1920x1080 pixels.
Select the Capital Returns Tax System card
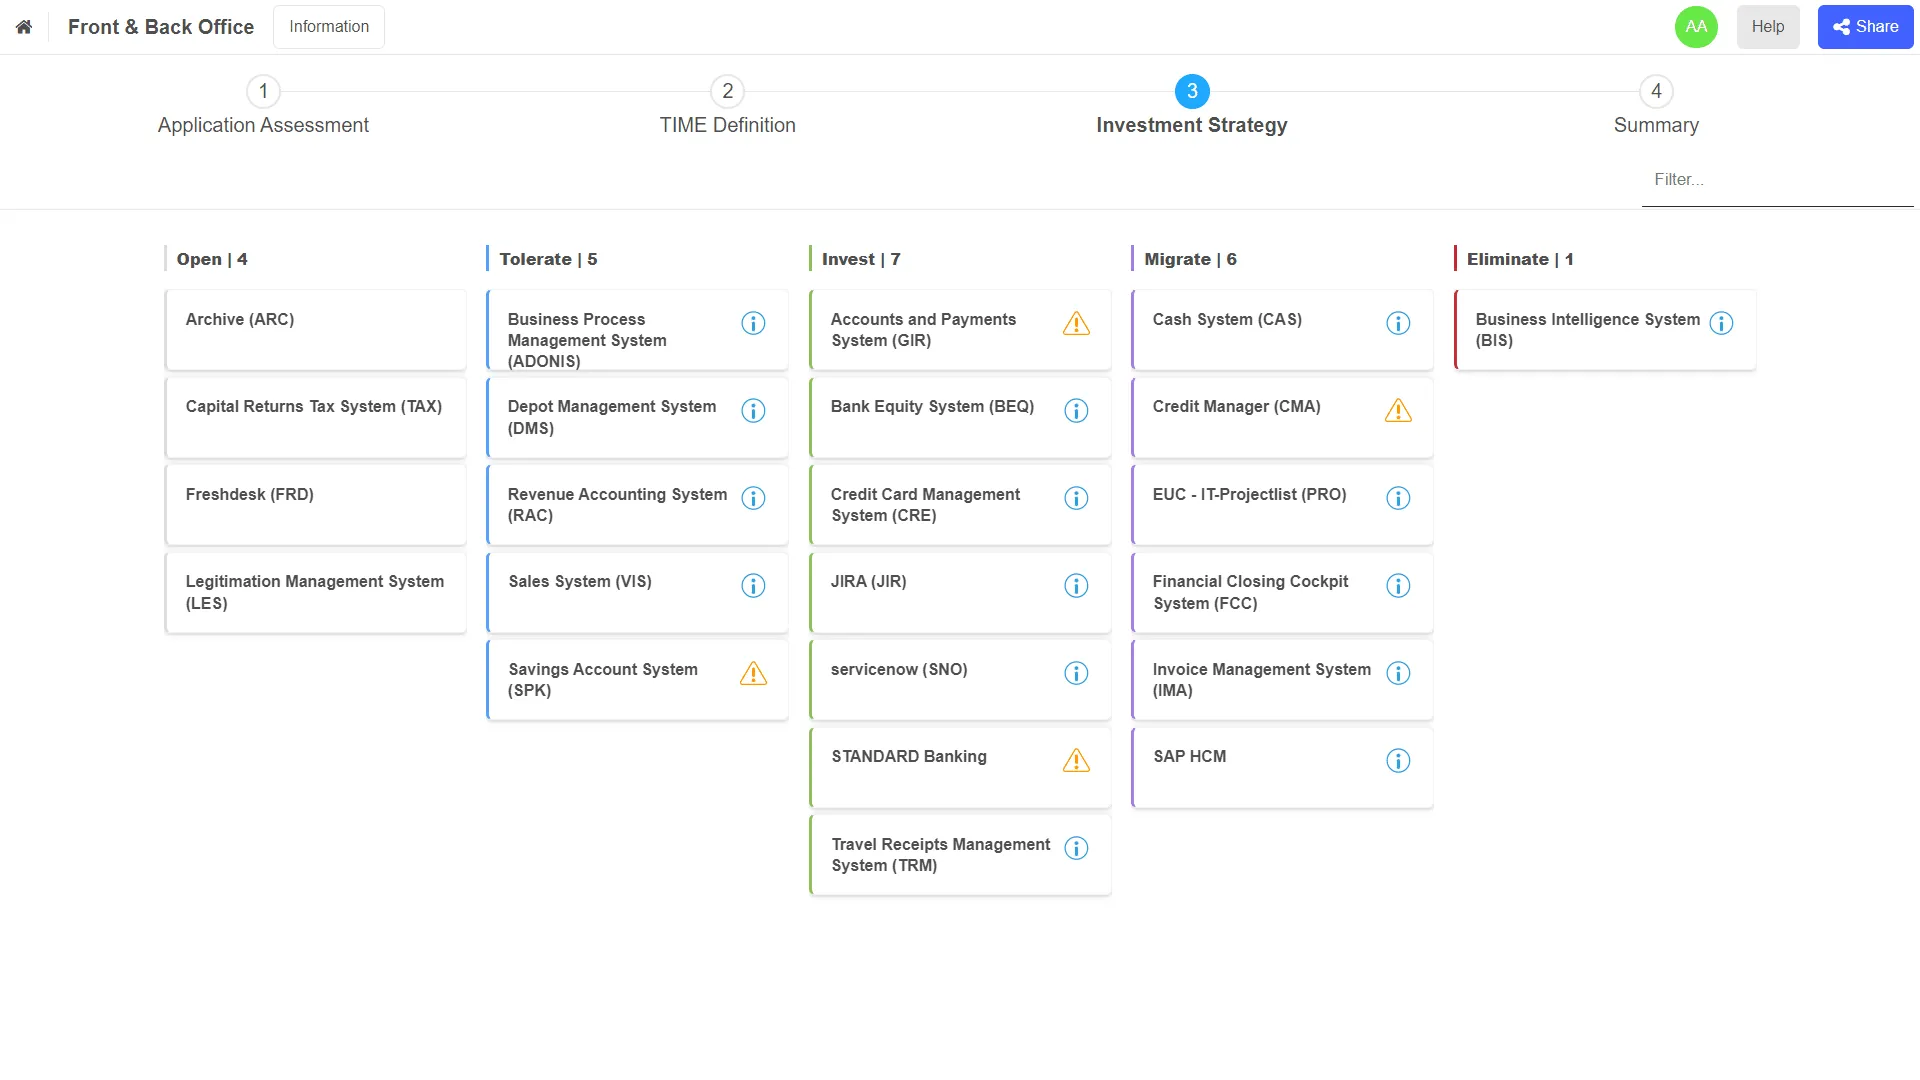[315, 418]
